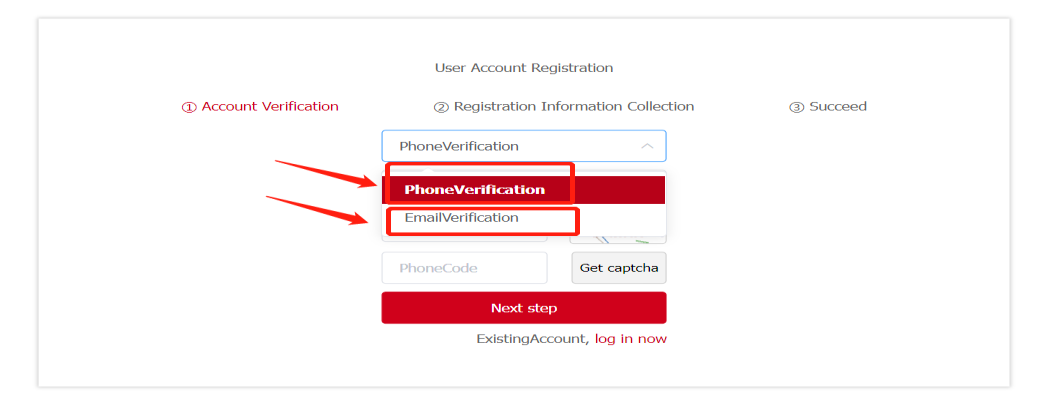Jump to the Succeed step
Viewport: 1049px width, 400px height.
pyautogui.click(x=837, y=106)
